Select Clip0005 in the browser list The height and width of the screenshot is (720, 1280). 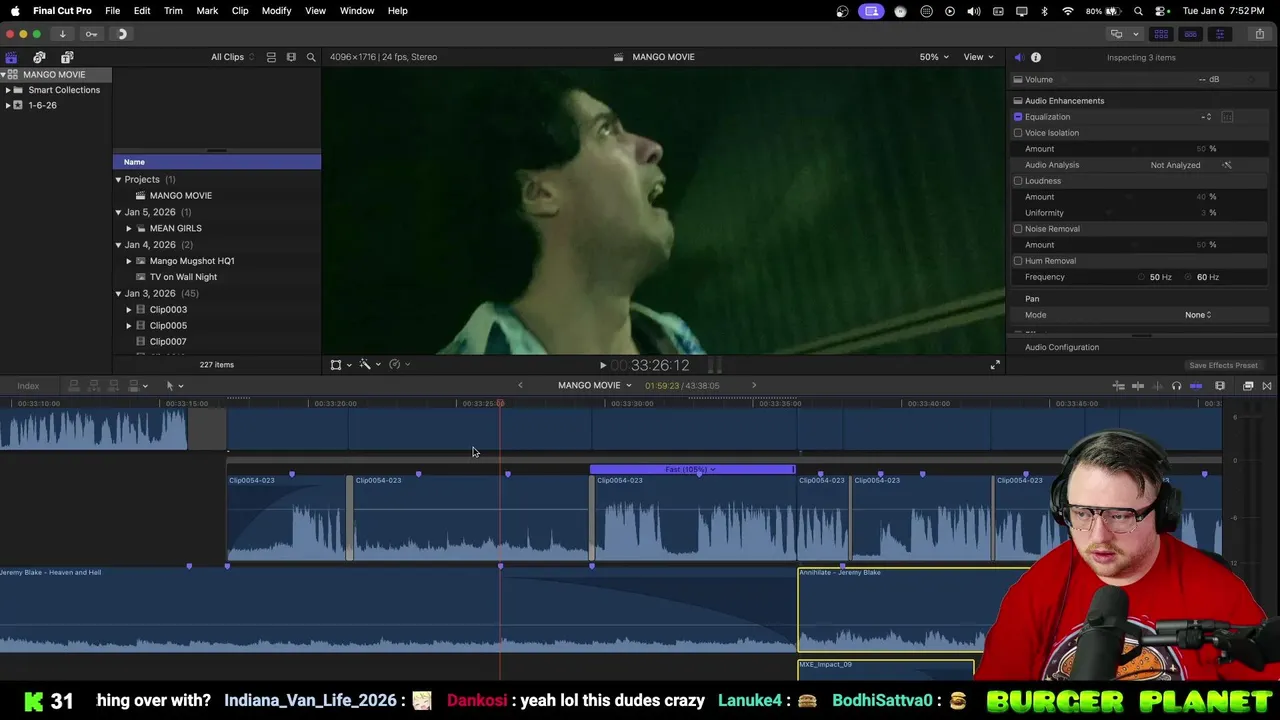pos(168,326)
